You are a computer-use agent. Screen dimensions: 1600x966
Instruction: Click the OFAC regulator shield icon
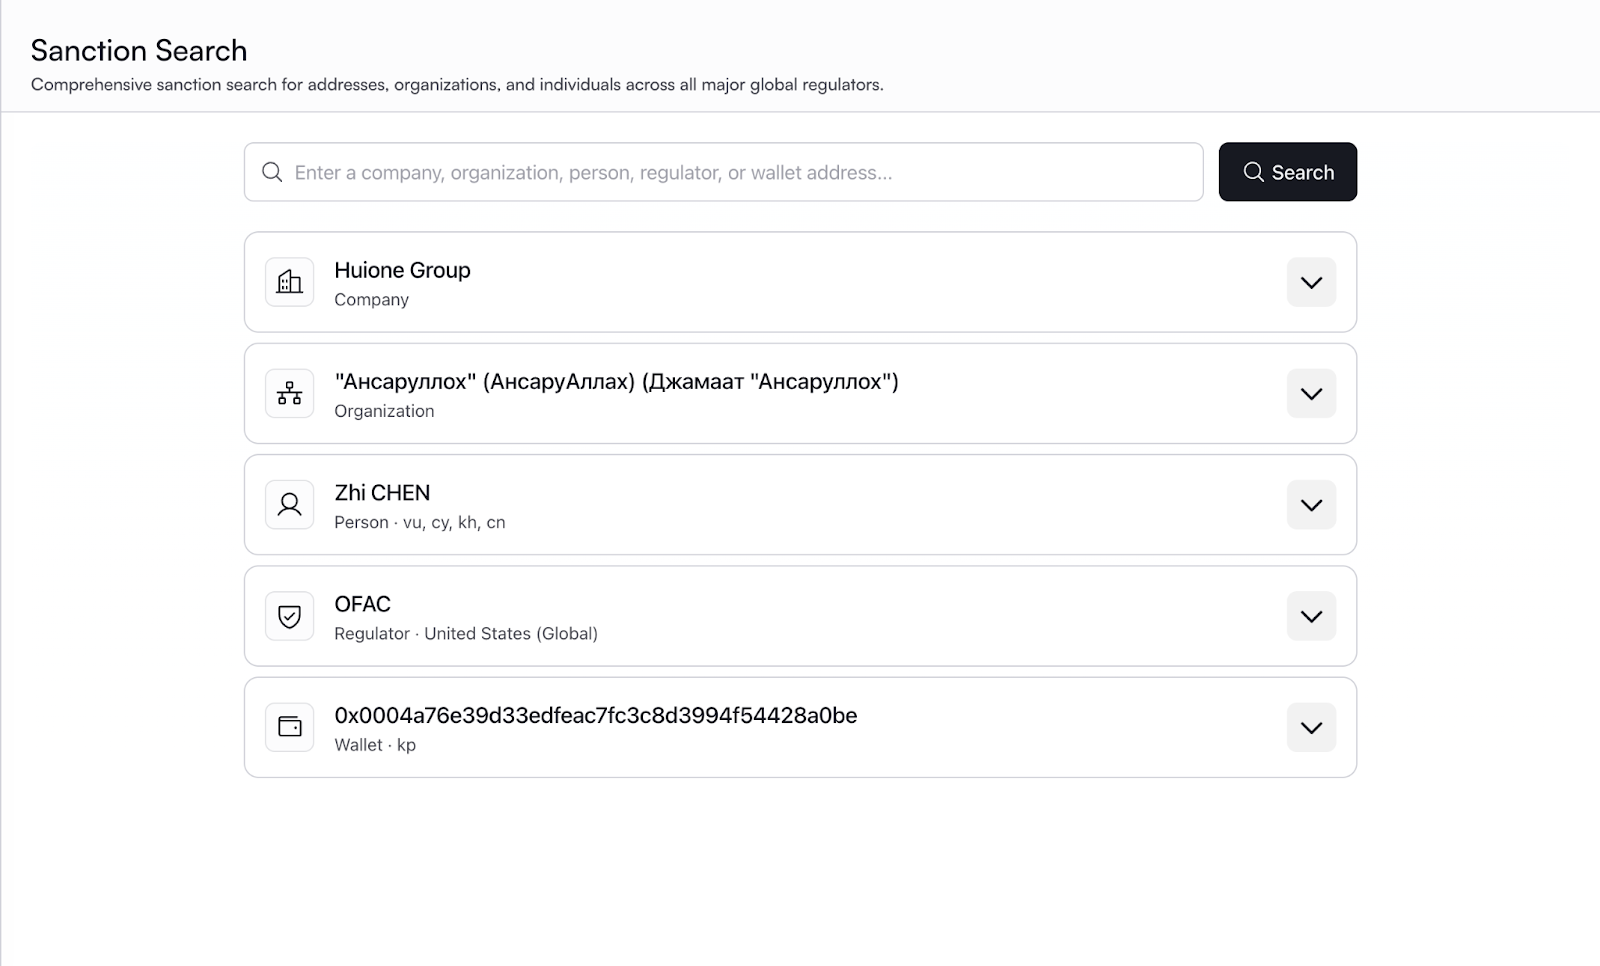point(290,616)
